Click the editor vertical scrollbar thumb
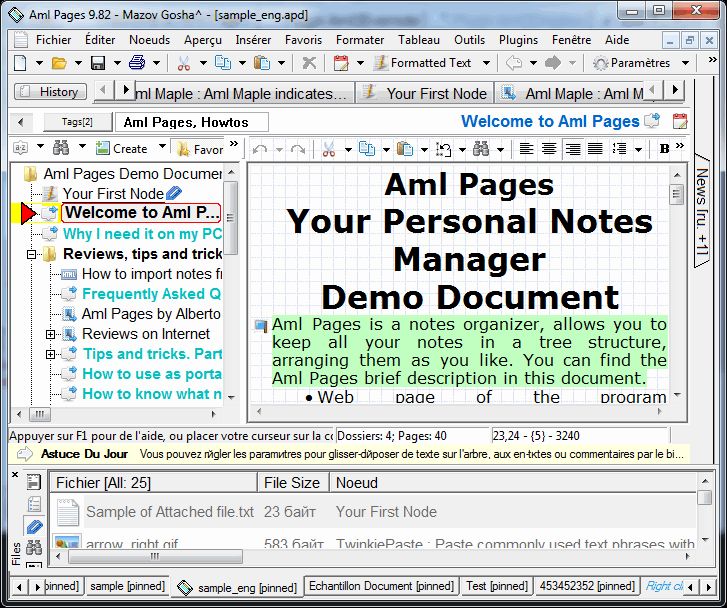Image resolution: width=727 pixels, height=608 pixels. (676, 194)
